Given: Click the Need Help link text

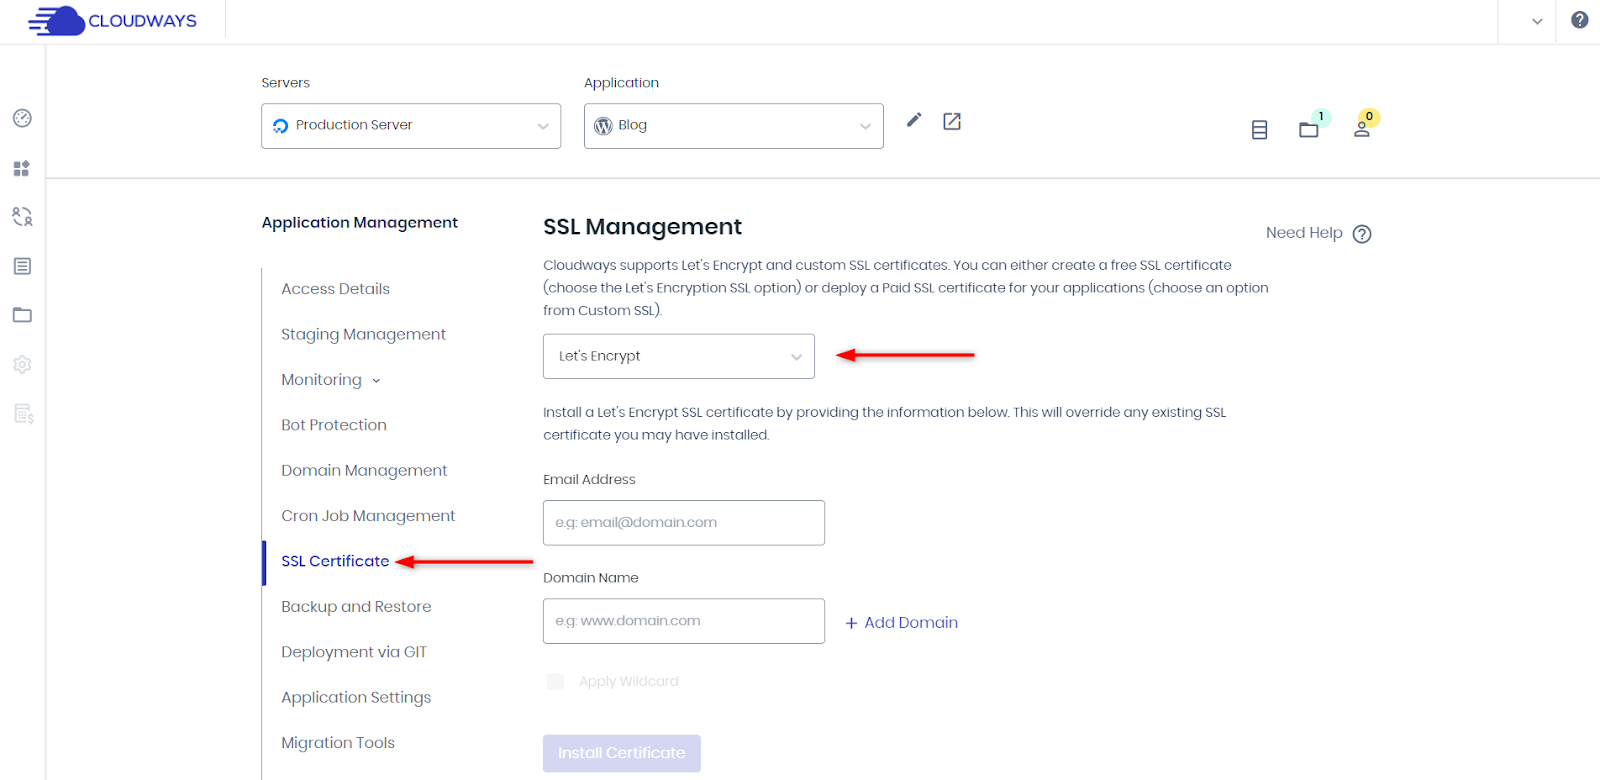Looking at the screenshot, I should coord(1304,233).
